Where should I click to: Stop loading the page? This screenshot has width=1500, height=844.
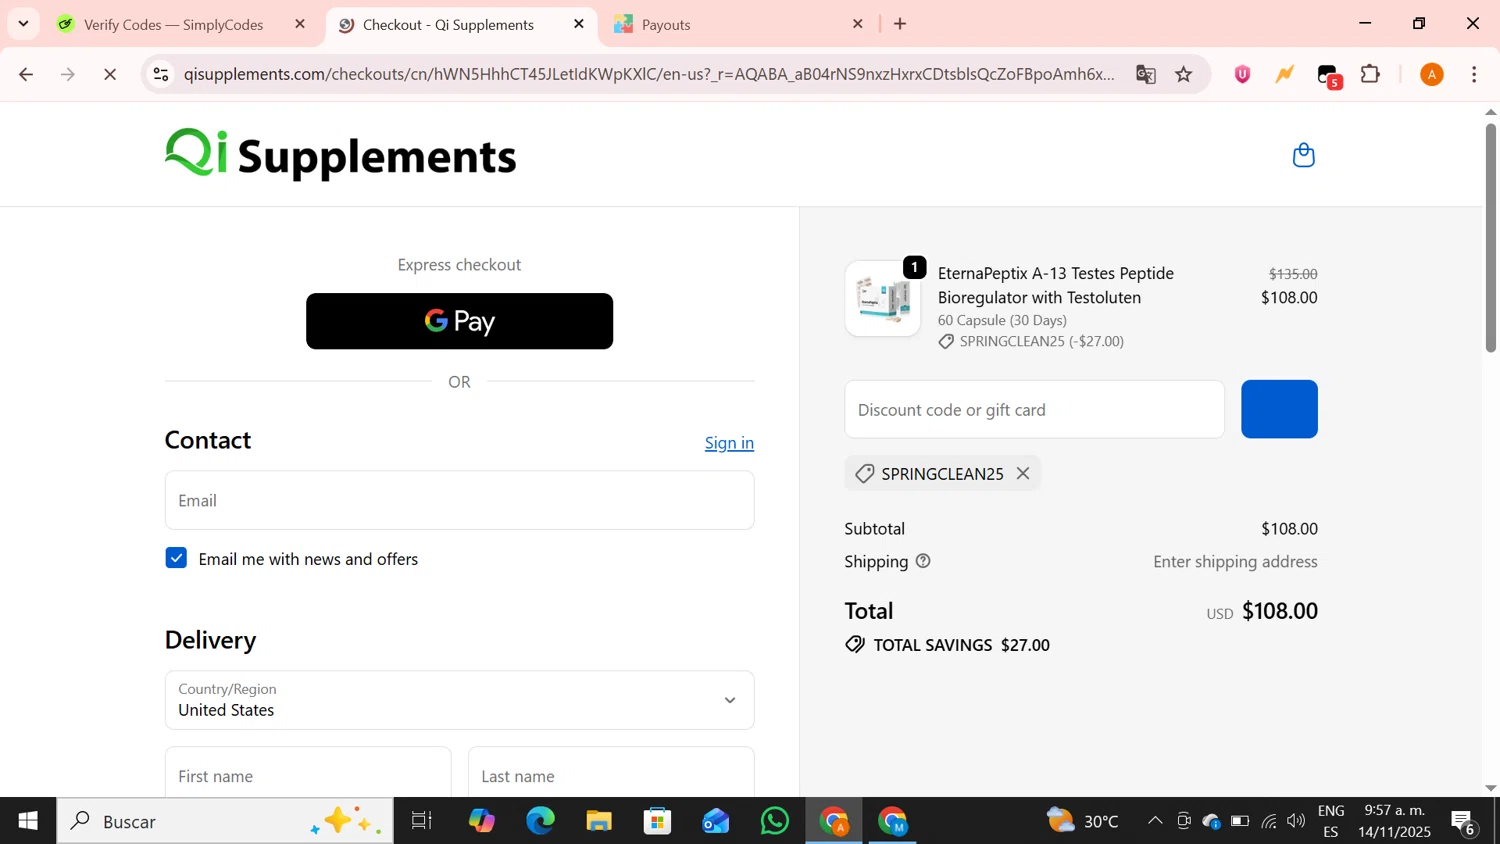pos(110,74)
